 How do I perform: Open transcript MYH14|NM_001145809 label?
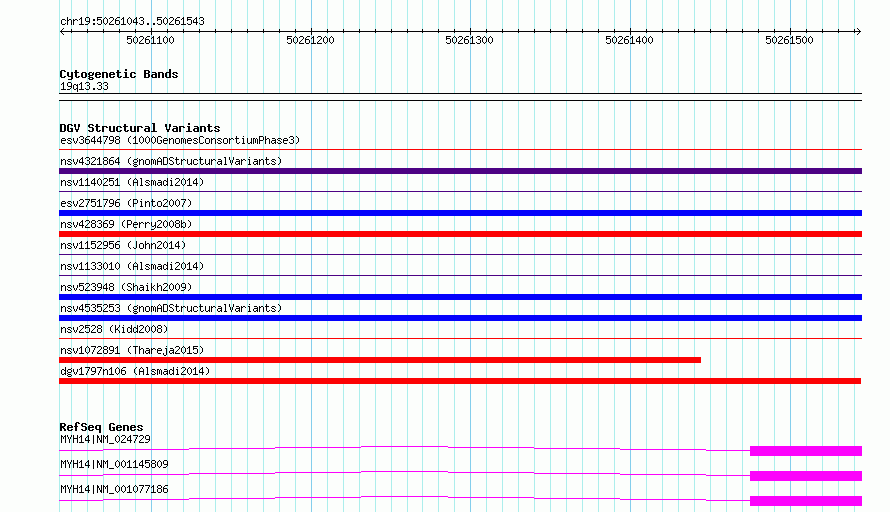point(114,464)
